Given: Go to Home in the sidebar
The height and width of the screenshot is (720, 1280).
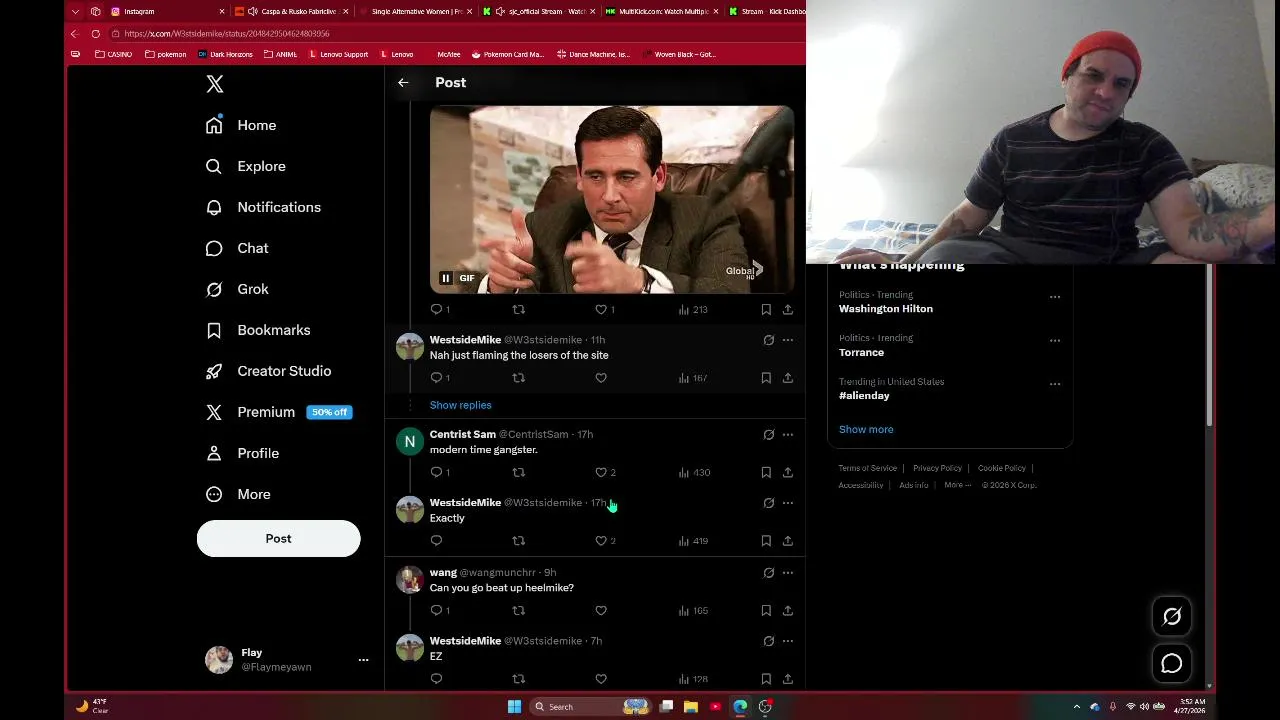Looking at the screenshot, I should (241, 125).
